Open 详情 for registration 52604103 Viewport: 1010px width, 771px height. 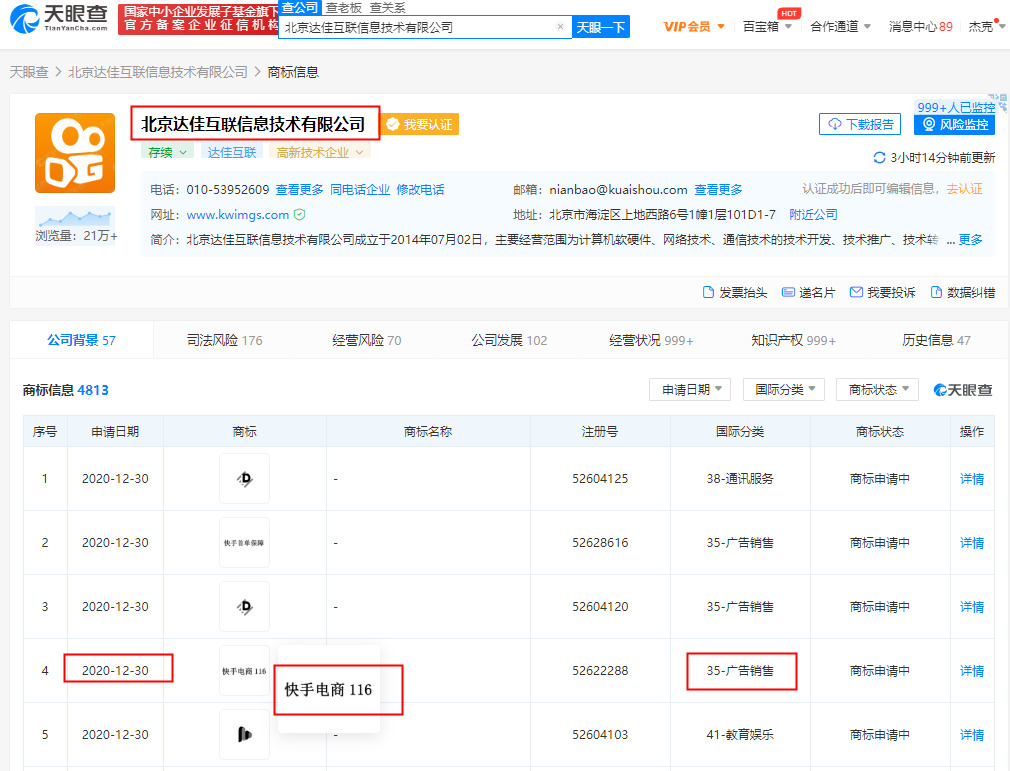click(971, 734)
